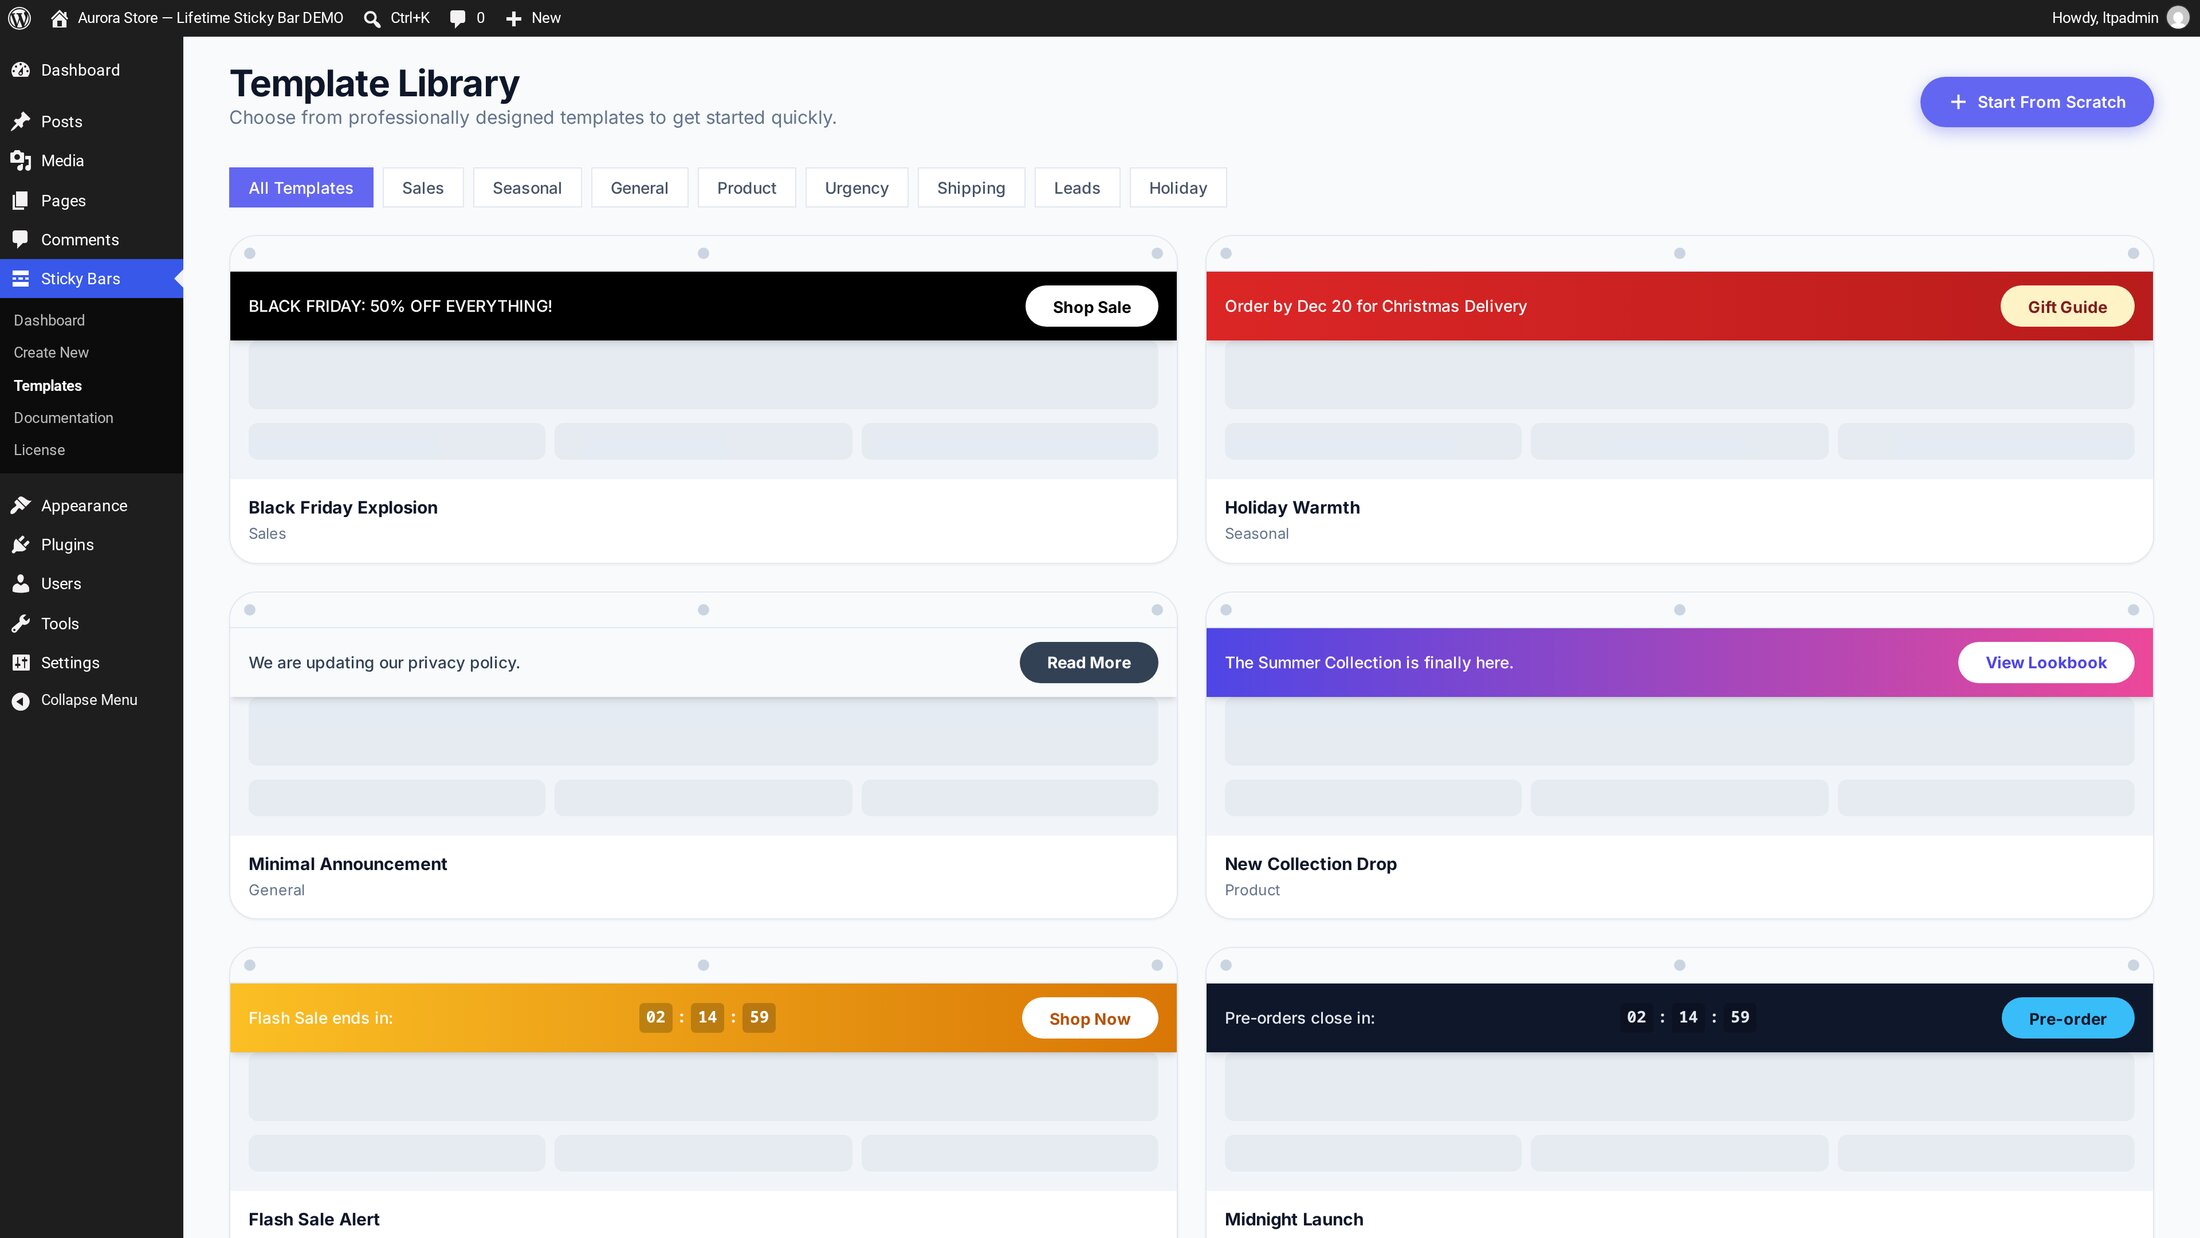Click the Comments icon in sidebar
Screen dimensions: 2200x1238
click(x=21, y=239)
